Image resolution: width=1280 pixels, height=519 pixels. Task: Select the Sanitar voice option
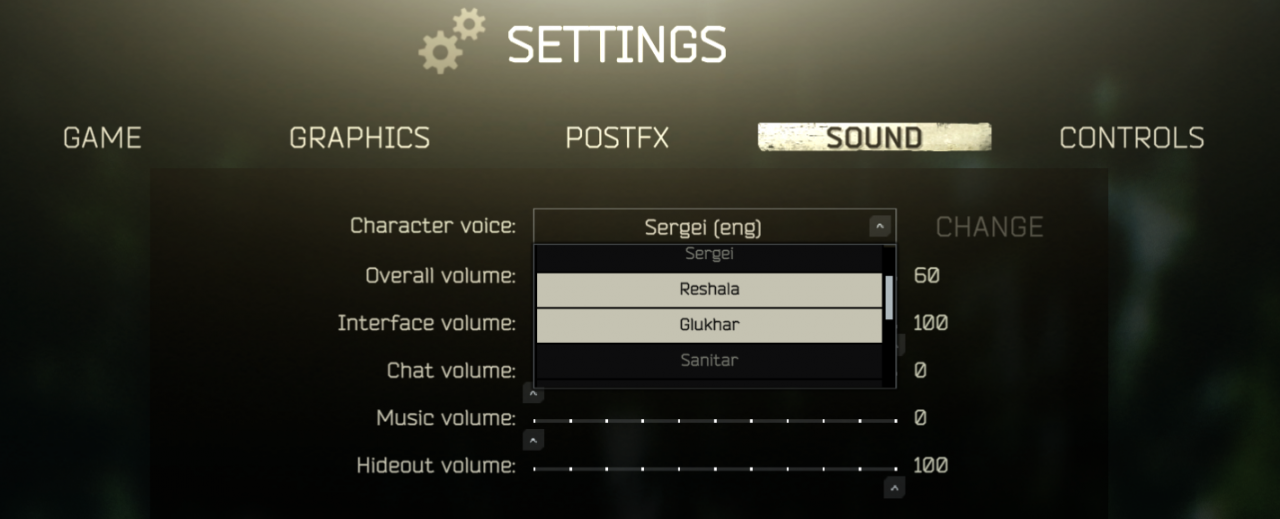pyautogui.click(x=709, y=360)
